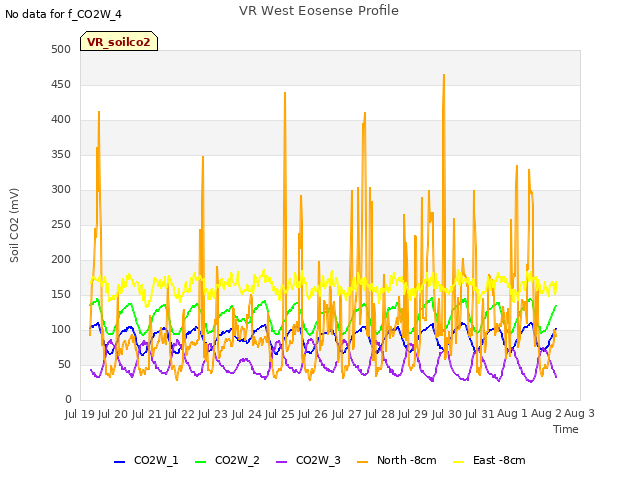The width and height of the screenshot is (640, 480).
Task: Toggle the North -8cm legend entry
Action: click(x=397, y=460)
